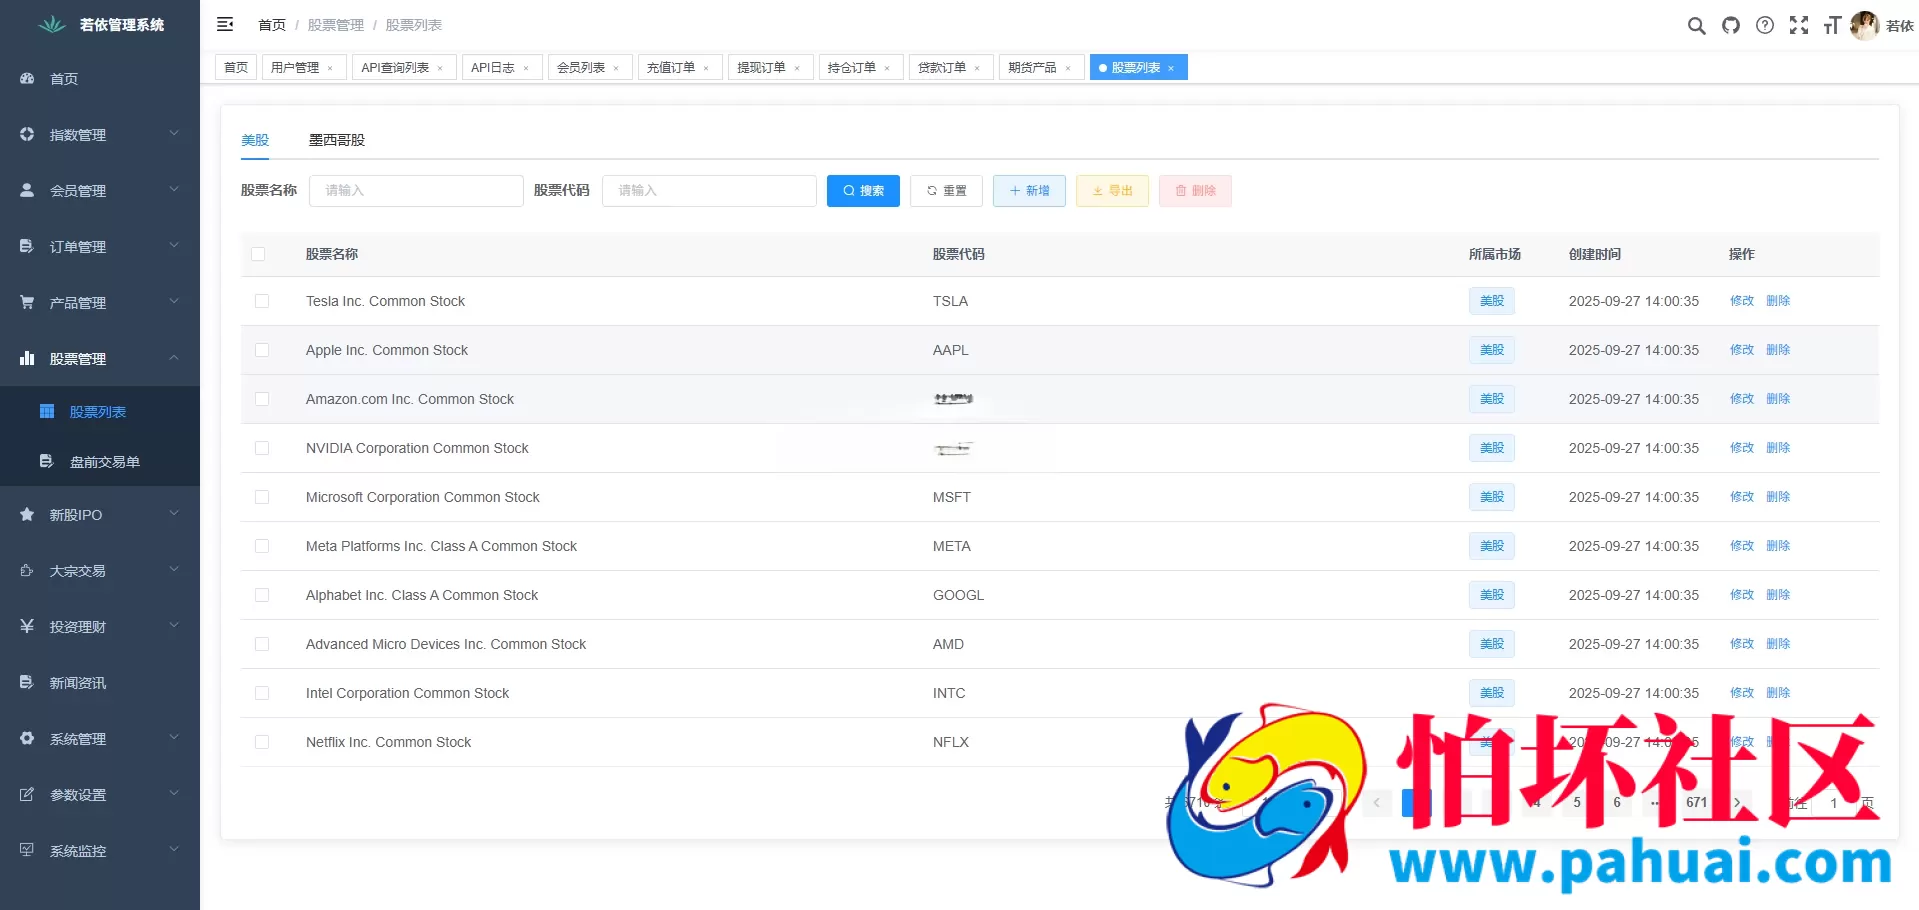Click the 参数设置 edit icon
Screen dimensions: 1919x910
tap(27, 794)
